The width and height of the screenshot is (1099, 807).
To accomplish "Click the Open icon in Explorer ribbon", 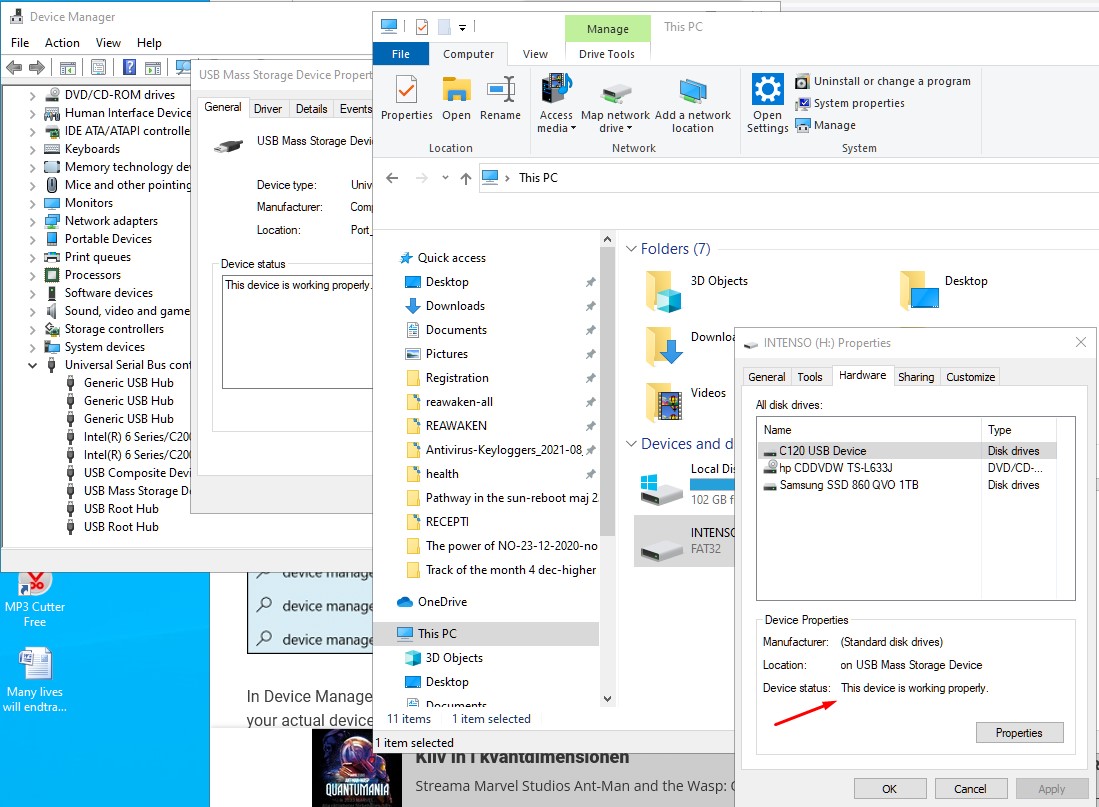I will click(456, 99).
